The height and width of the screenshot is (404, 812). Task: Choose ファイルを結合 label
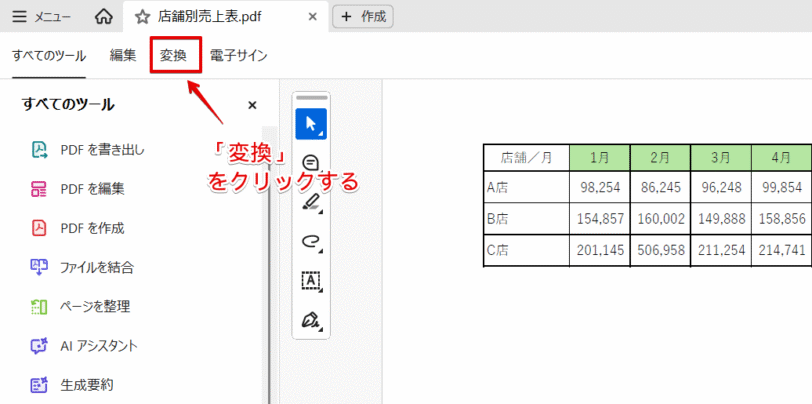[x=97, y=268]
